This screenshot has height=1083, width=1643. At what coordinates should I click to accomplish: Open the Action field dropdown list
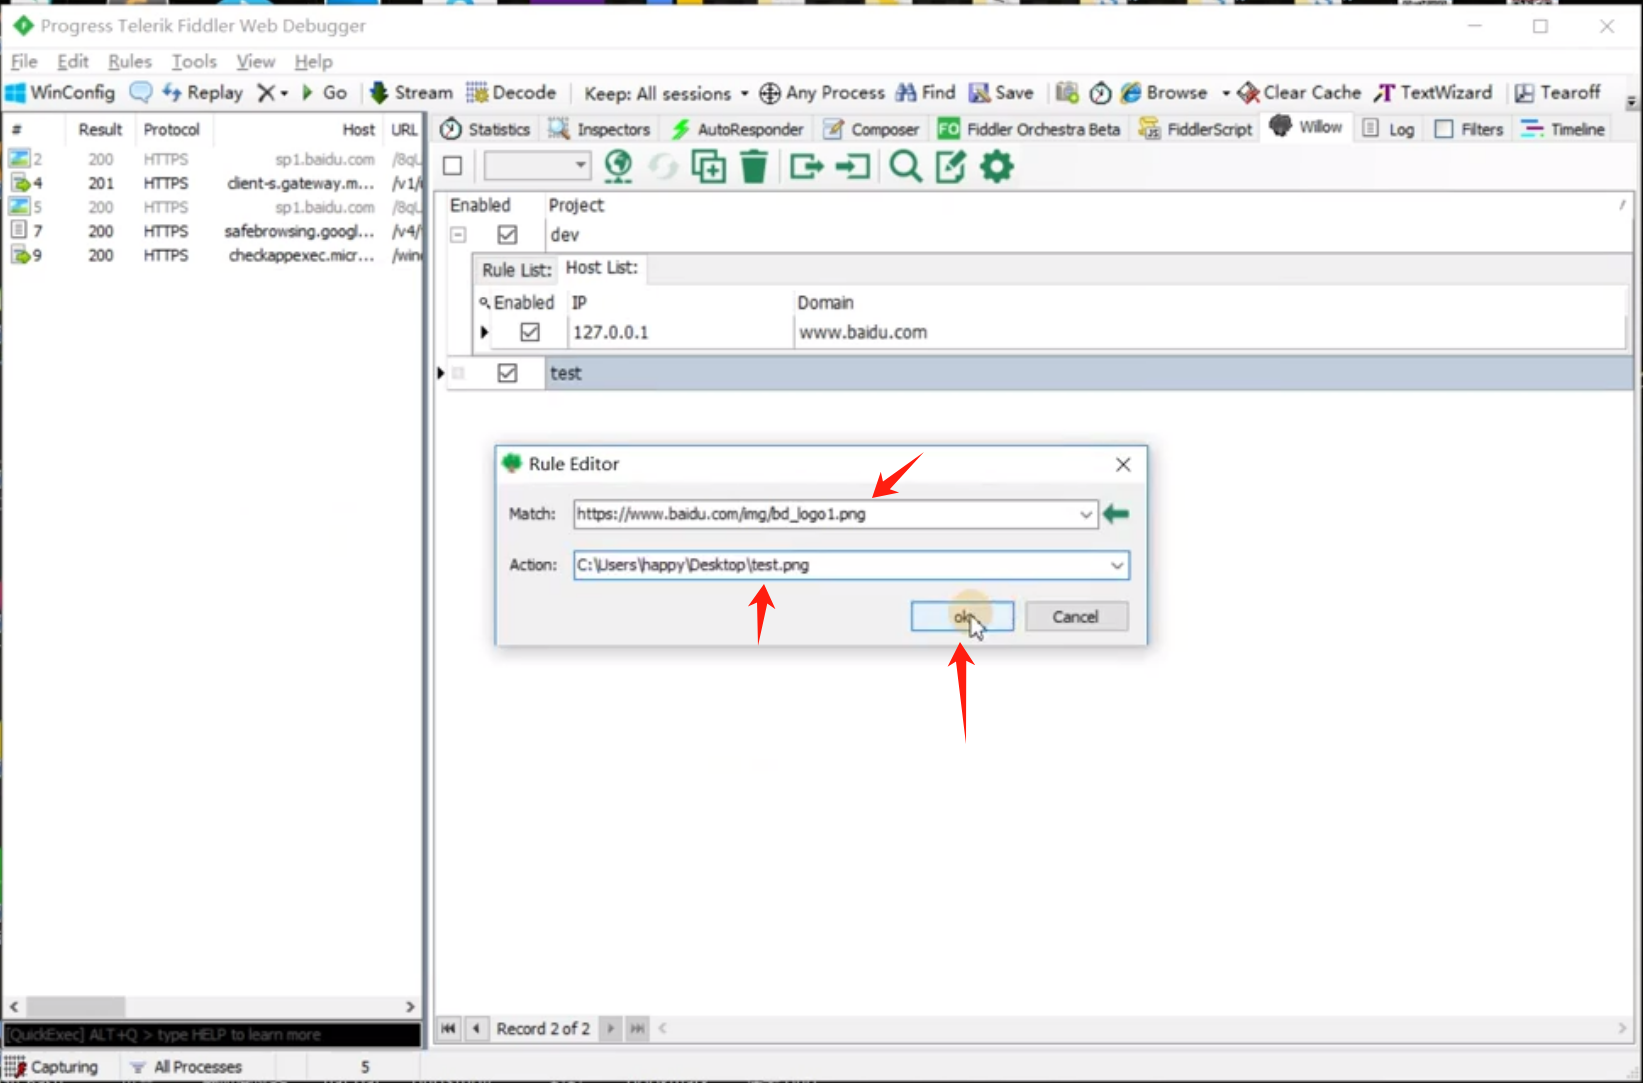point(1116,566)
